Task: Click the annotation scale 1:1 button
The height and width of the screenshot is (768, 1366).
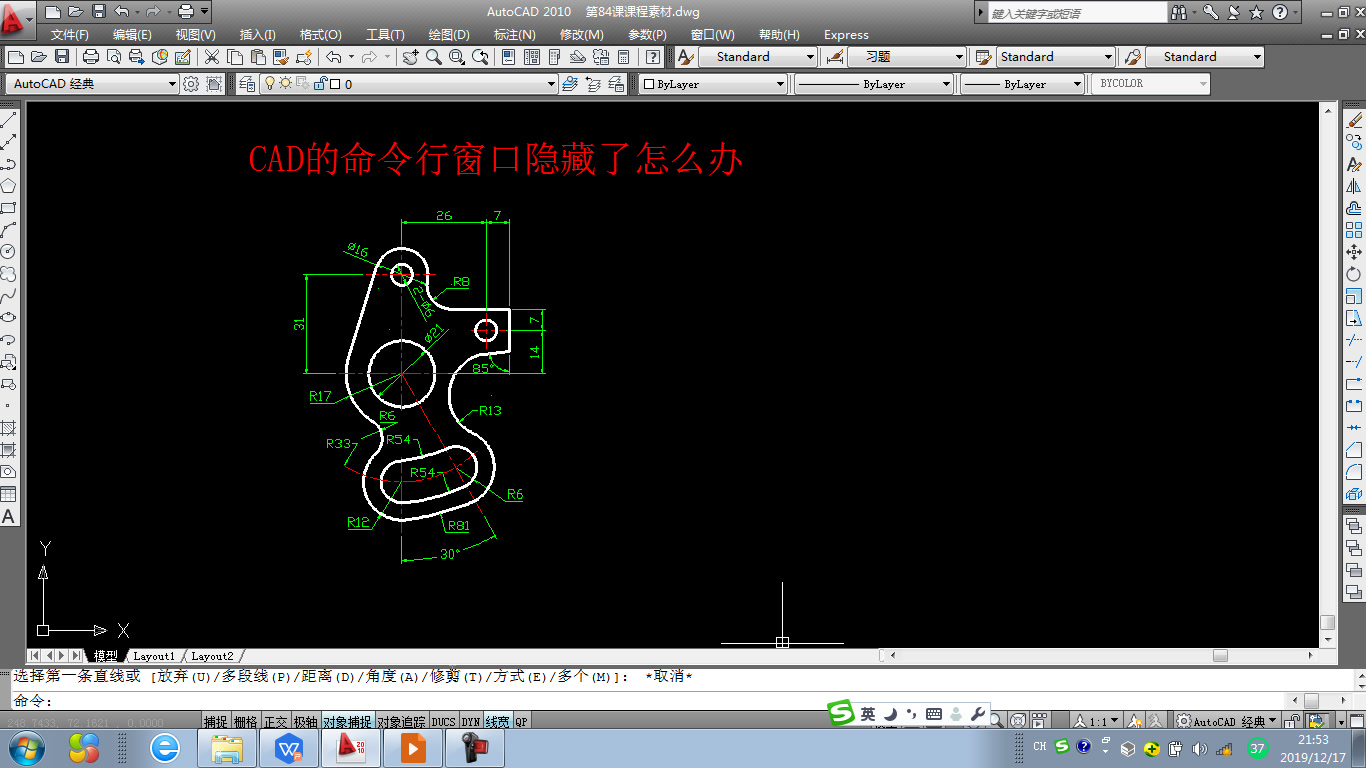Action: tap(1097, 721)
